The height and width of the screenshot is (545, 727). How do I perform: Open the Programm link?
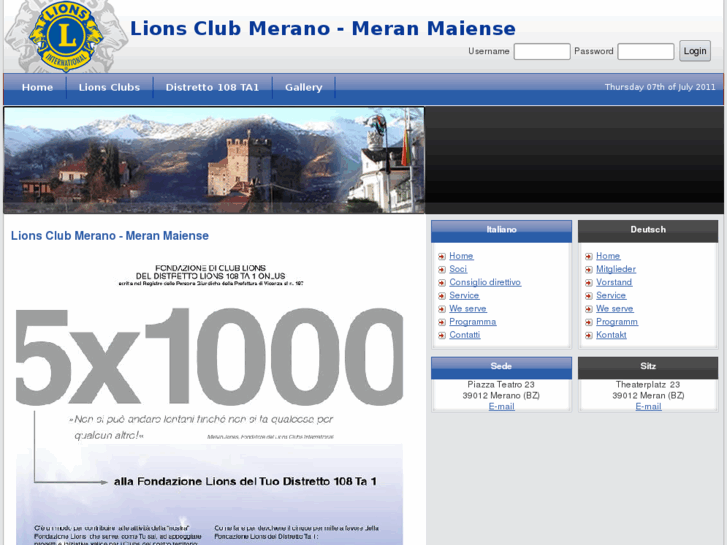click(617, 321)
